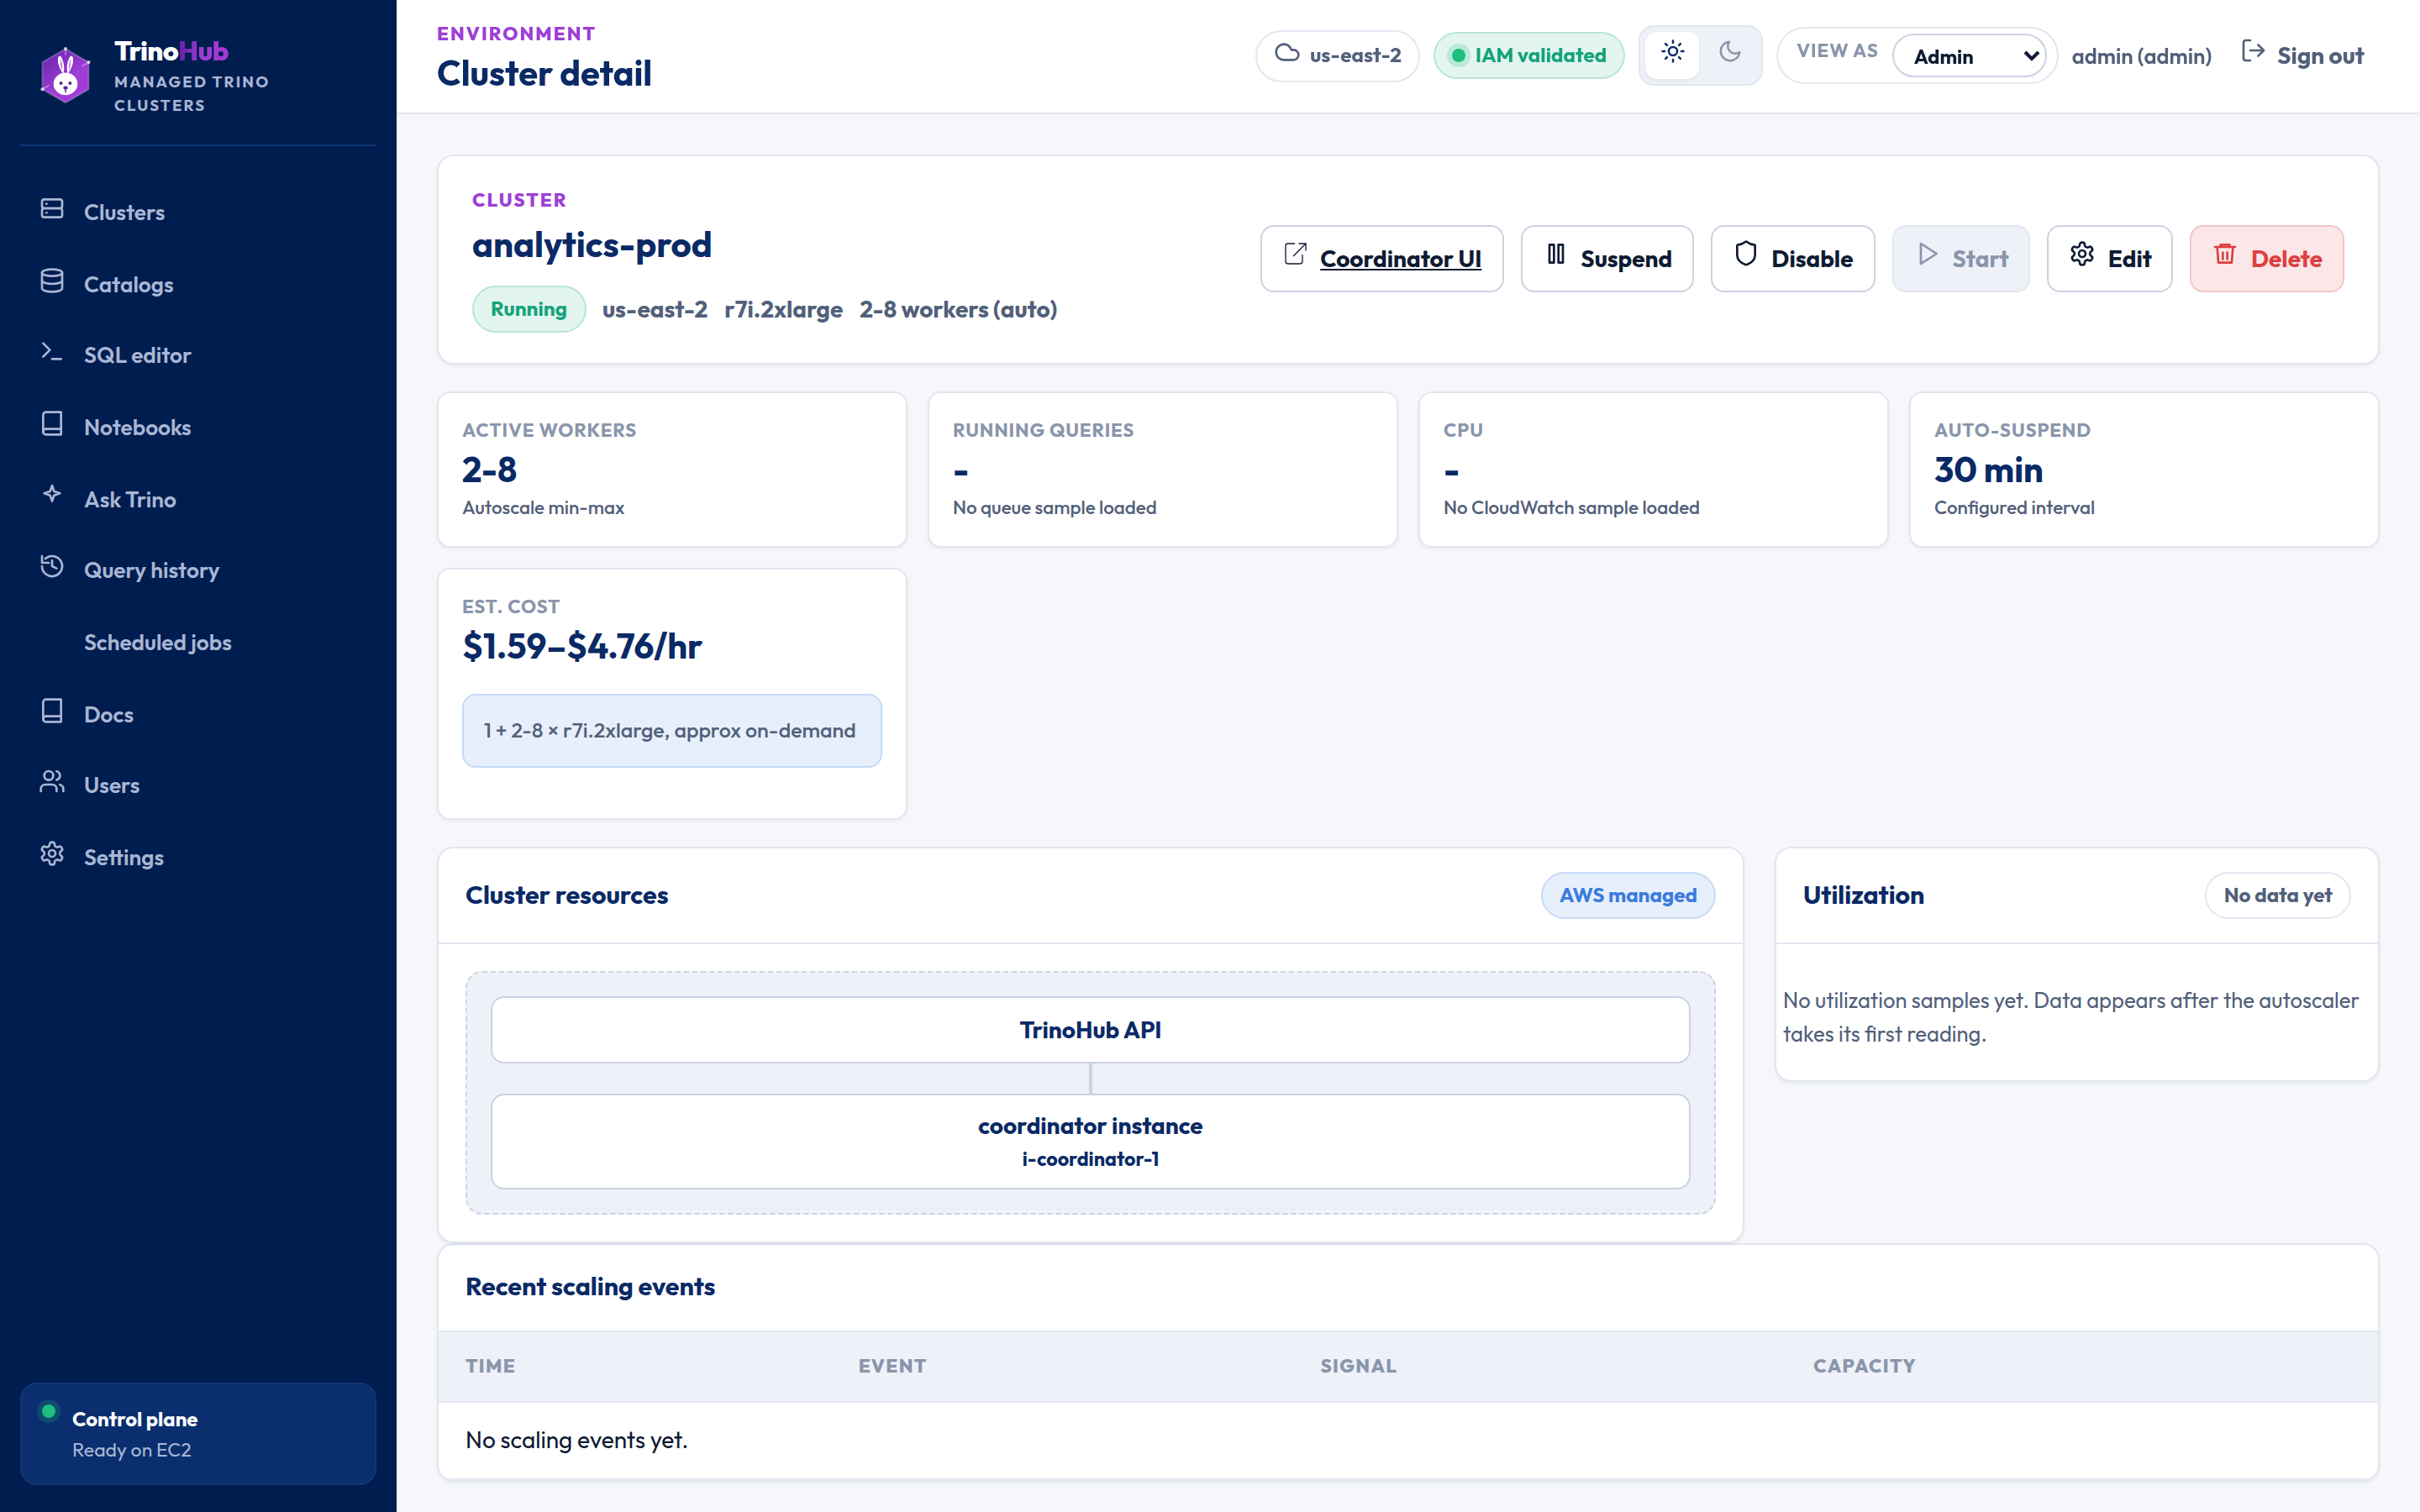Viewport: 2420px width, 1512px height.
Task: Click the analytics-prod cluster name
Action: click(x=592, y=245)
